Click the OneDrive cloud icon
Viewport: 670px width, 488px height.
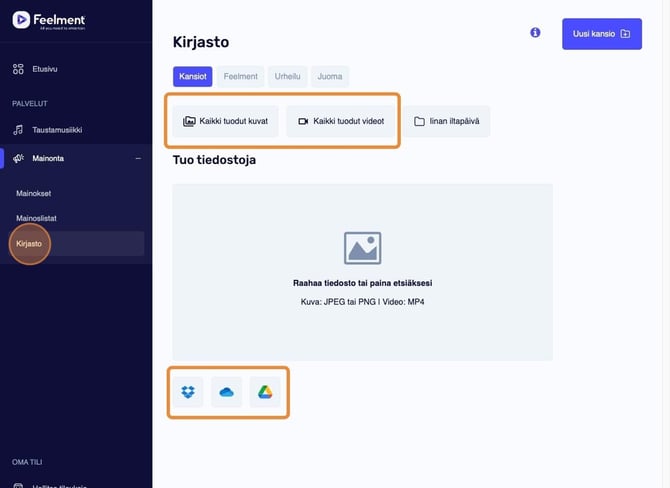tap(226, 392)
